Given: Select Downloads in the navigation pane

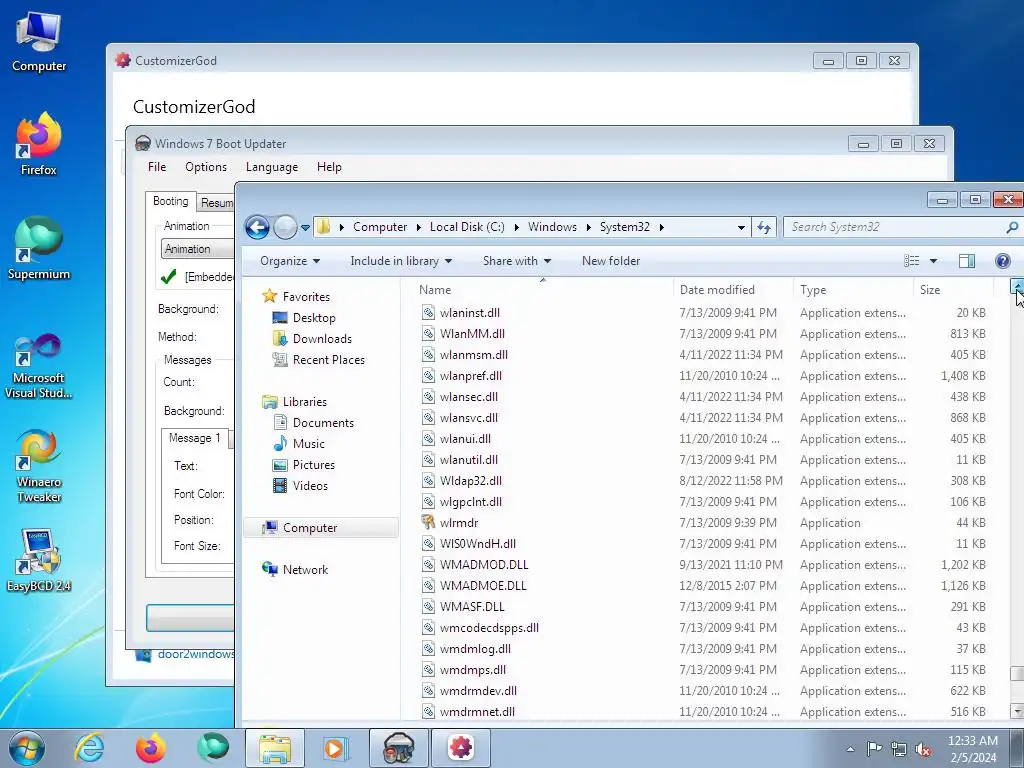Looking at the screenshot, I should coord(312,338).
